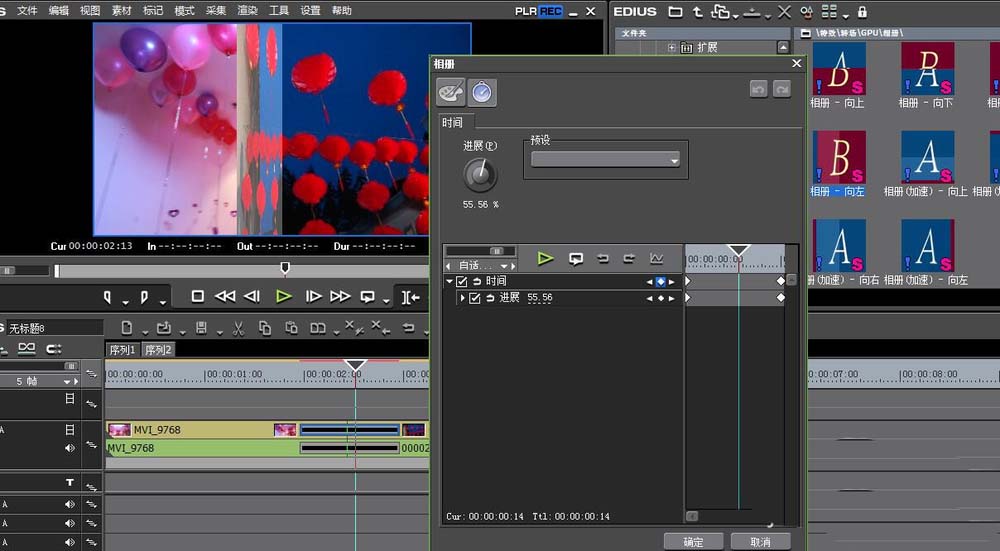Play the timeline in preview window
This screenshot has height=551, width=1000.
tap(284, 297)
